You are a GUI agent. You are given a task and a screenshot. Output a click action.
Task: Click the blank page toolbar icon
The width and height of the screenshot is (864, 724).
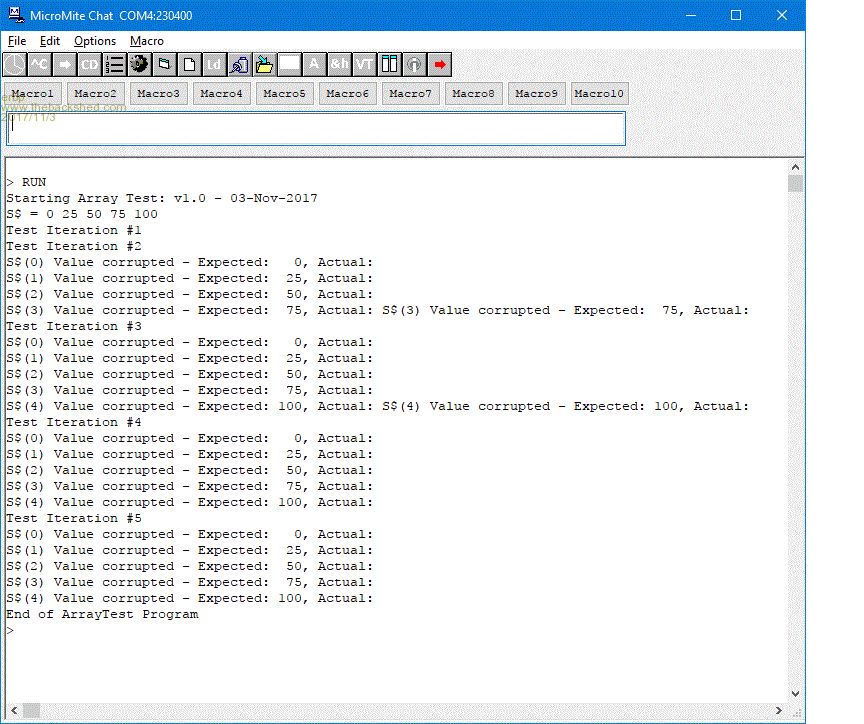click(x=190, y=65)
